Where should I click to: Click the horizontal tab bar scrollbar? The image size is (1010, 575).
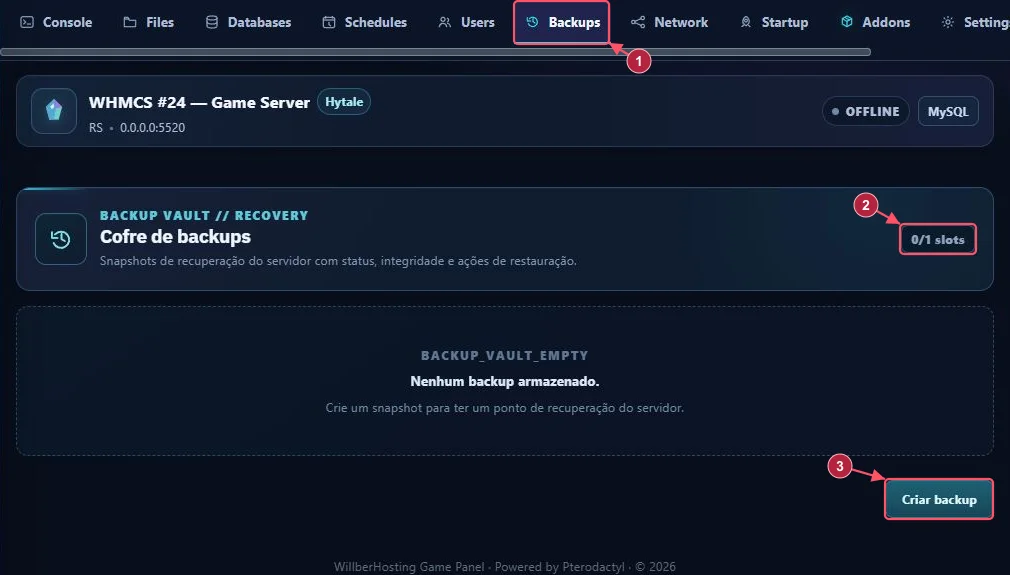pyautogui.click(x=435, y=52)
